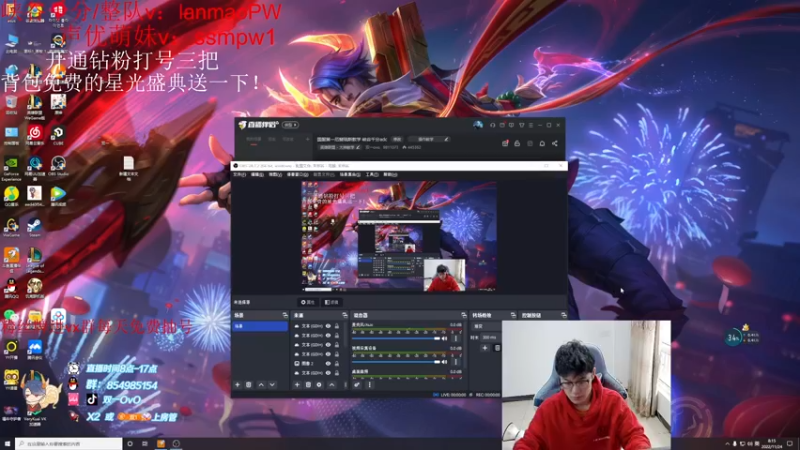Adjust the second mixer channel volume slider

coord(396,362)
